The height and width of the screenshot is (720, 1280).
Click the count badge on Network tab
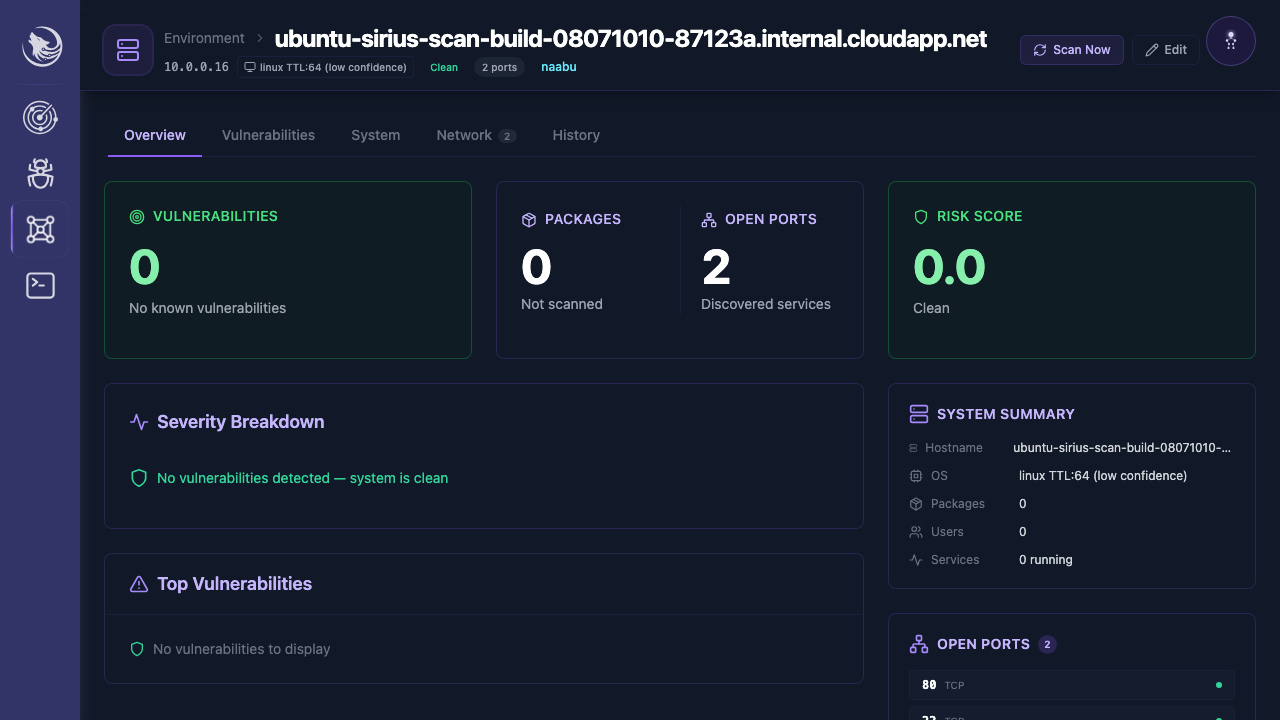[x=507, y=136]
